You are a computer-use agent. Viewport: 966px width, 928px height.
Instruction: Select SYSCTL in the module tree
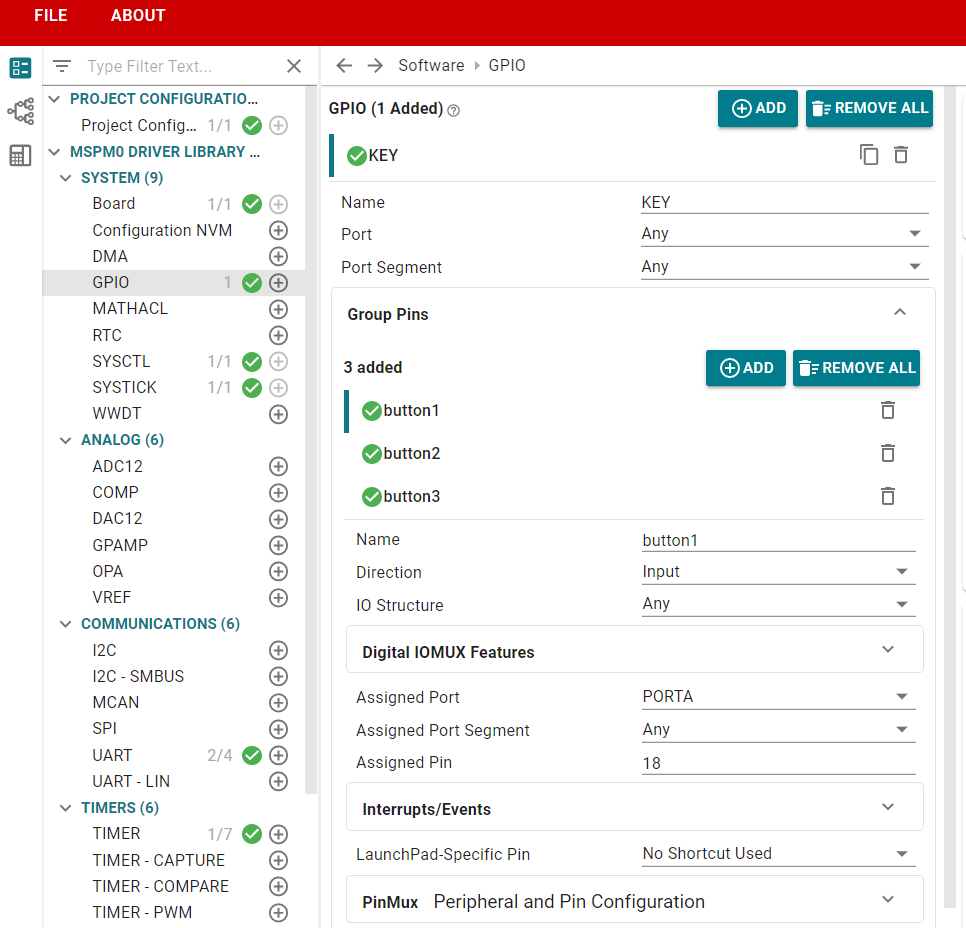121,362
